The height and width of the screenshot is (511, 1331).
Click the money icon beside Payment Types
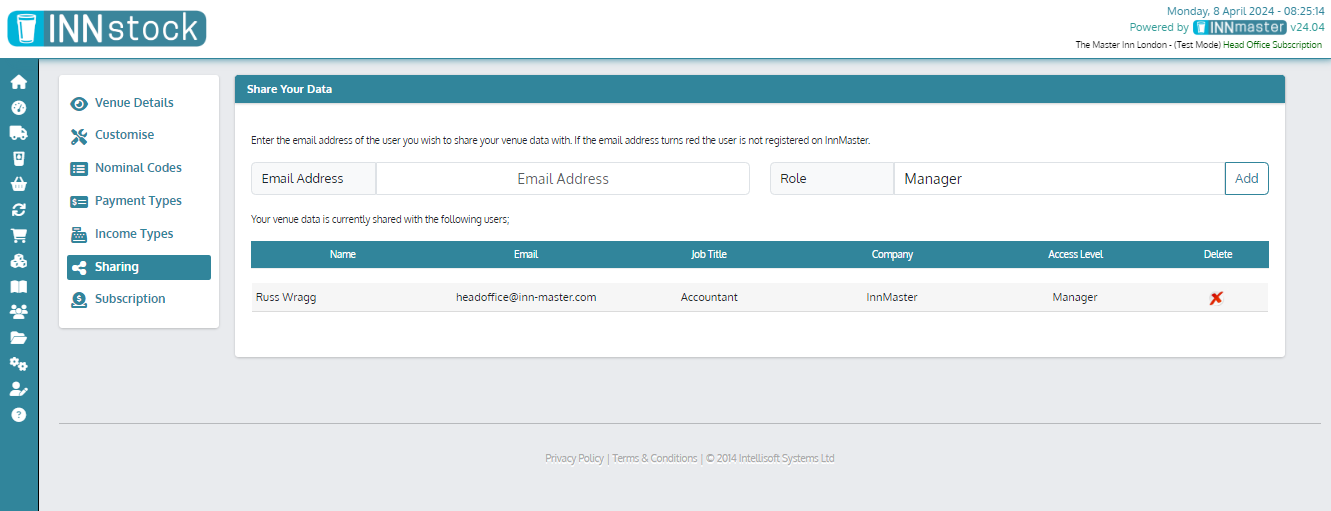pyautogui.click(x=79, y=202)
